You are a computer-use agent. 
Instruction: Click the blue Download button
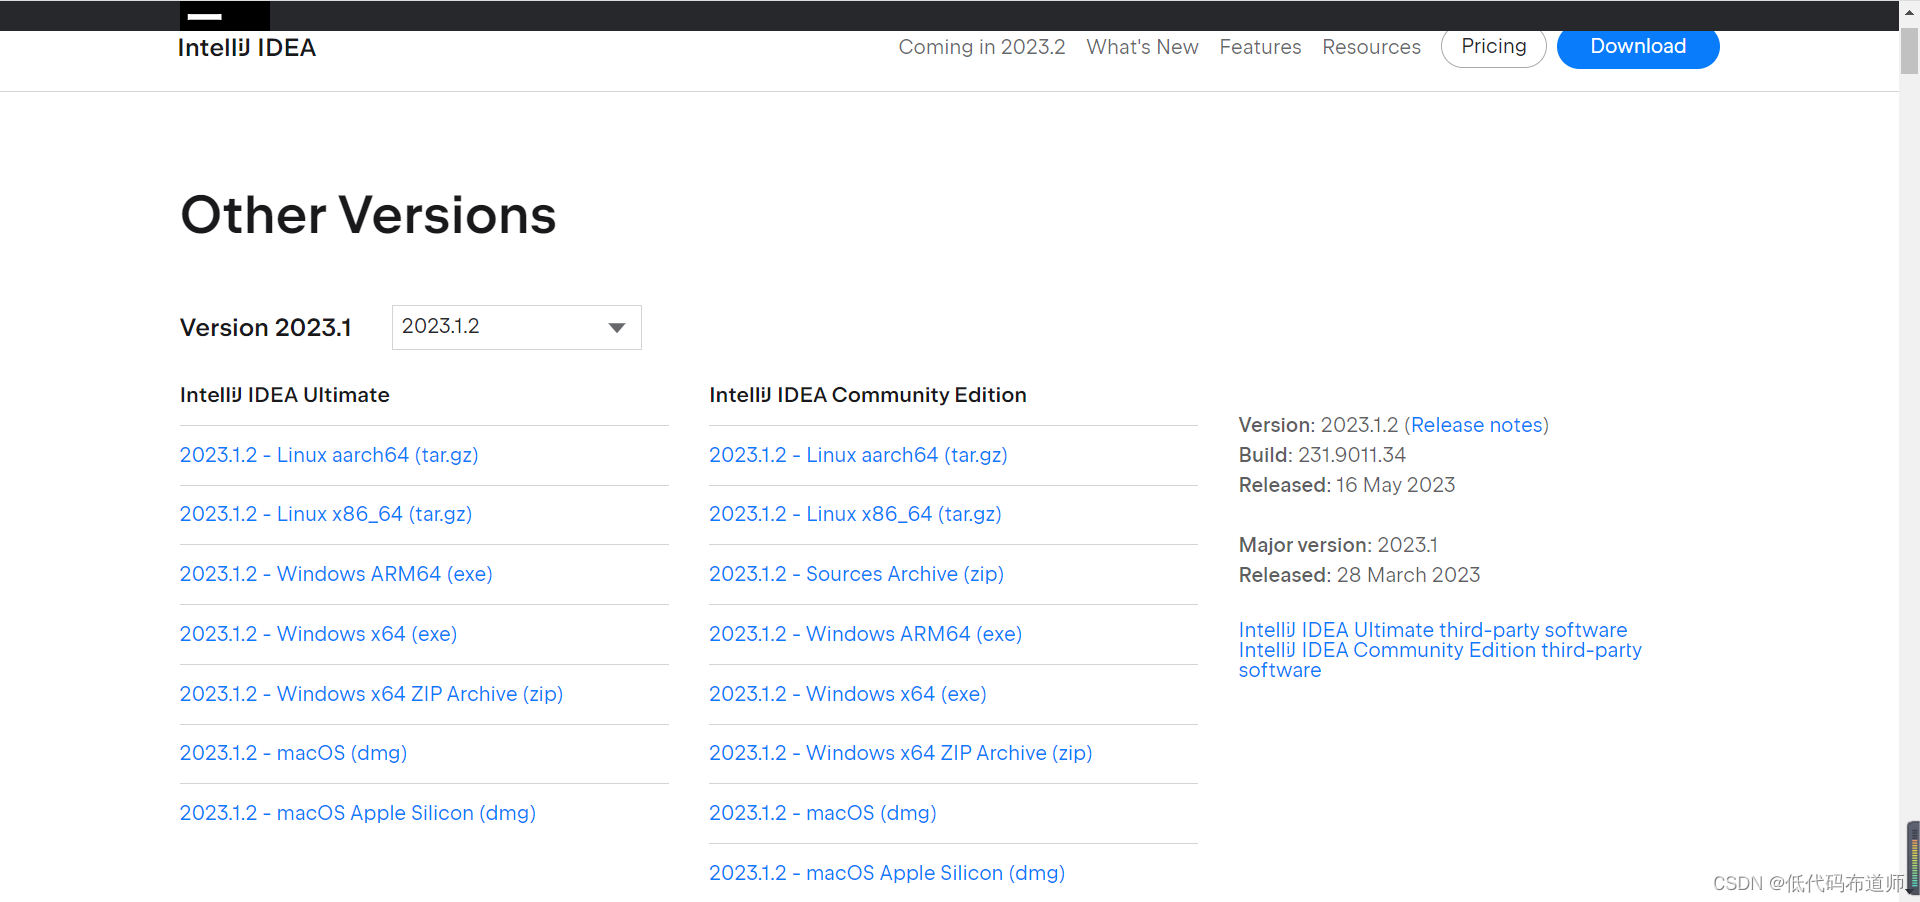point(1638,47)
